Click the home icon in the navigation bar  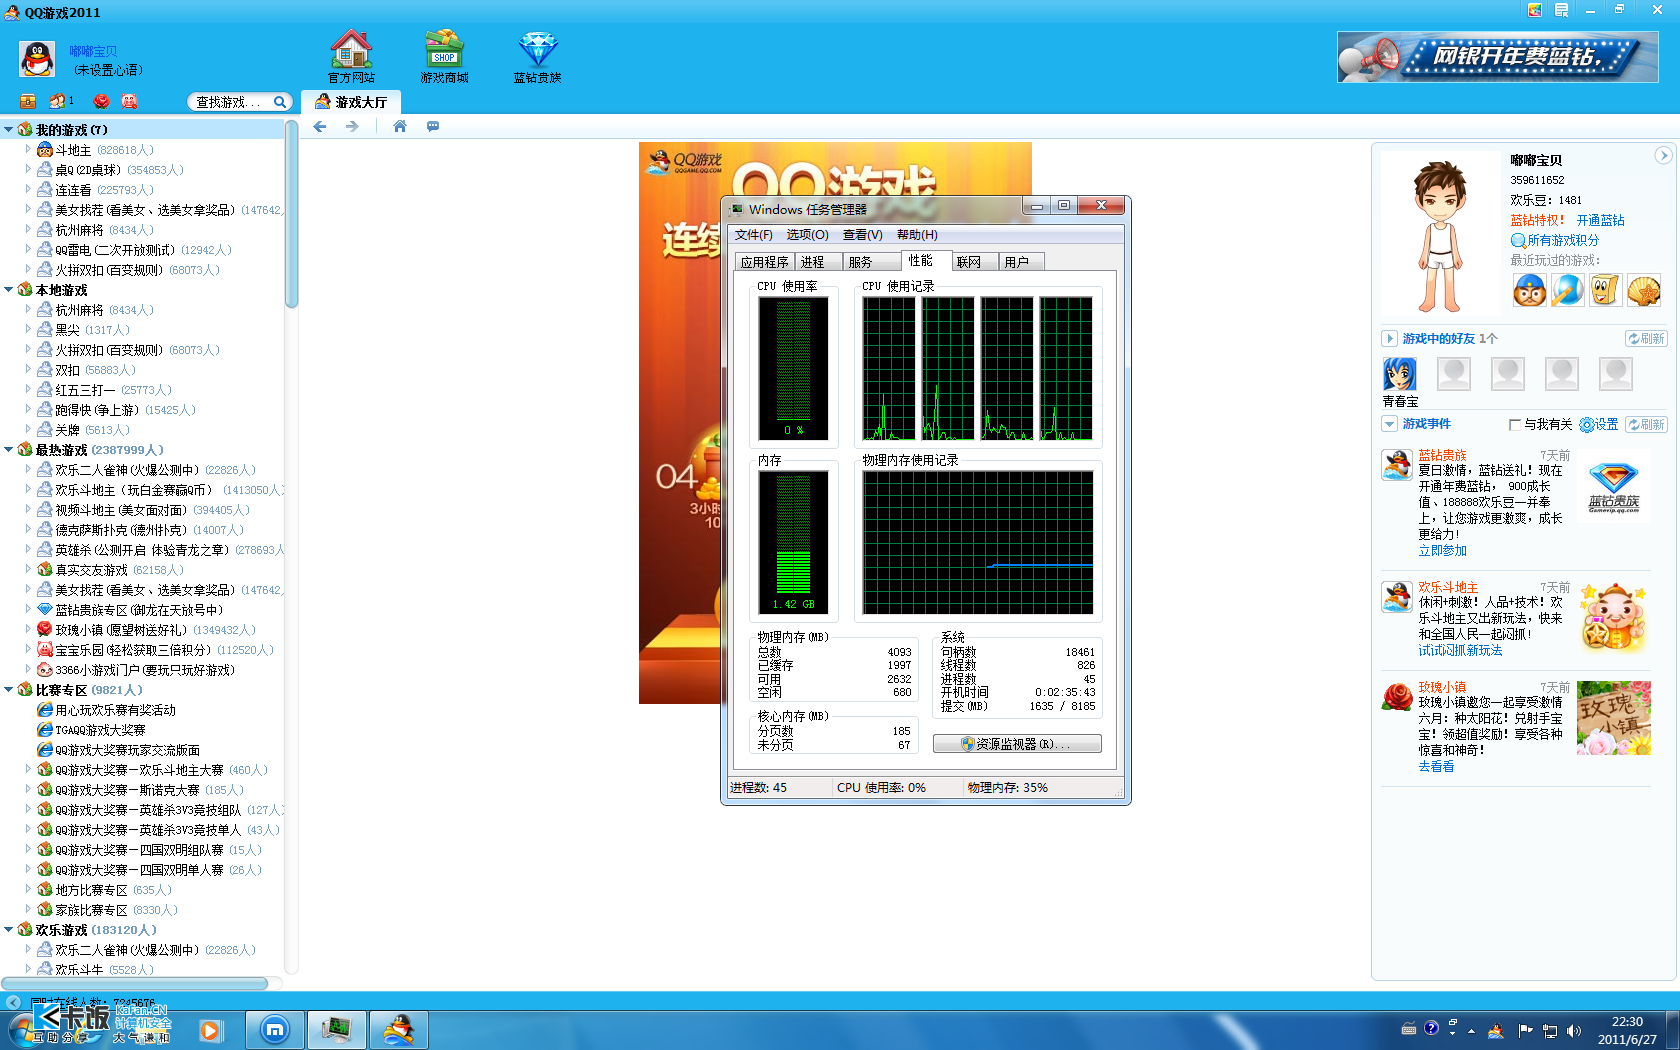tap(400, 126)
